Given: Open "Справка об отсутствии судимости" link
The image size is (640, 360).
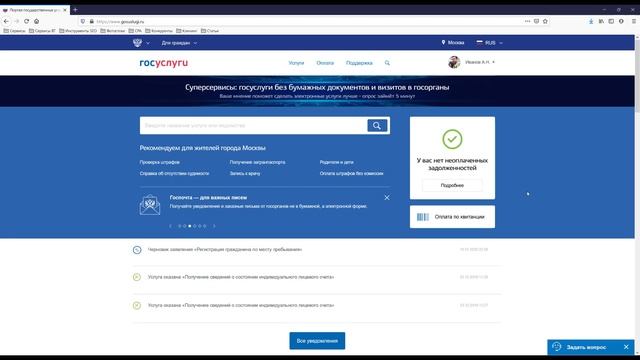Looking at the screenshot, I should pos(174,173).
